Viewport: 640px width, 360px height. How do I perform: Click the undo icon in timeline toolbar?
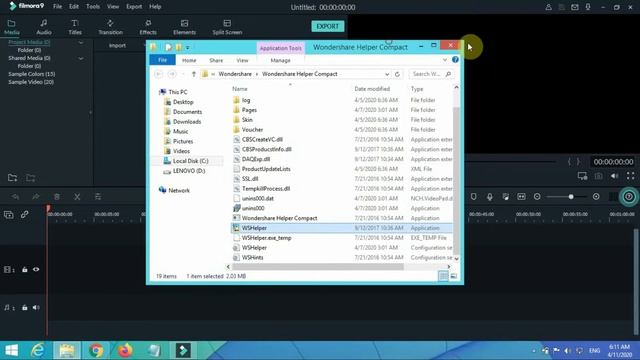[x=15, y=197]
